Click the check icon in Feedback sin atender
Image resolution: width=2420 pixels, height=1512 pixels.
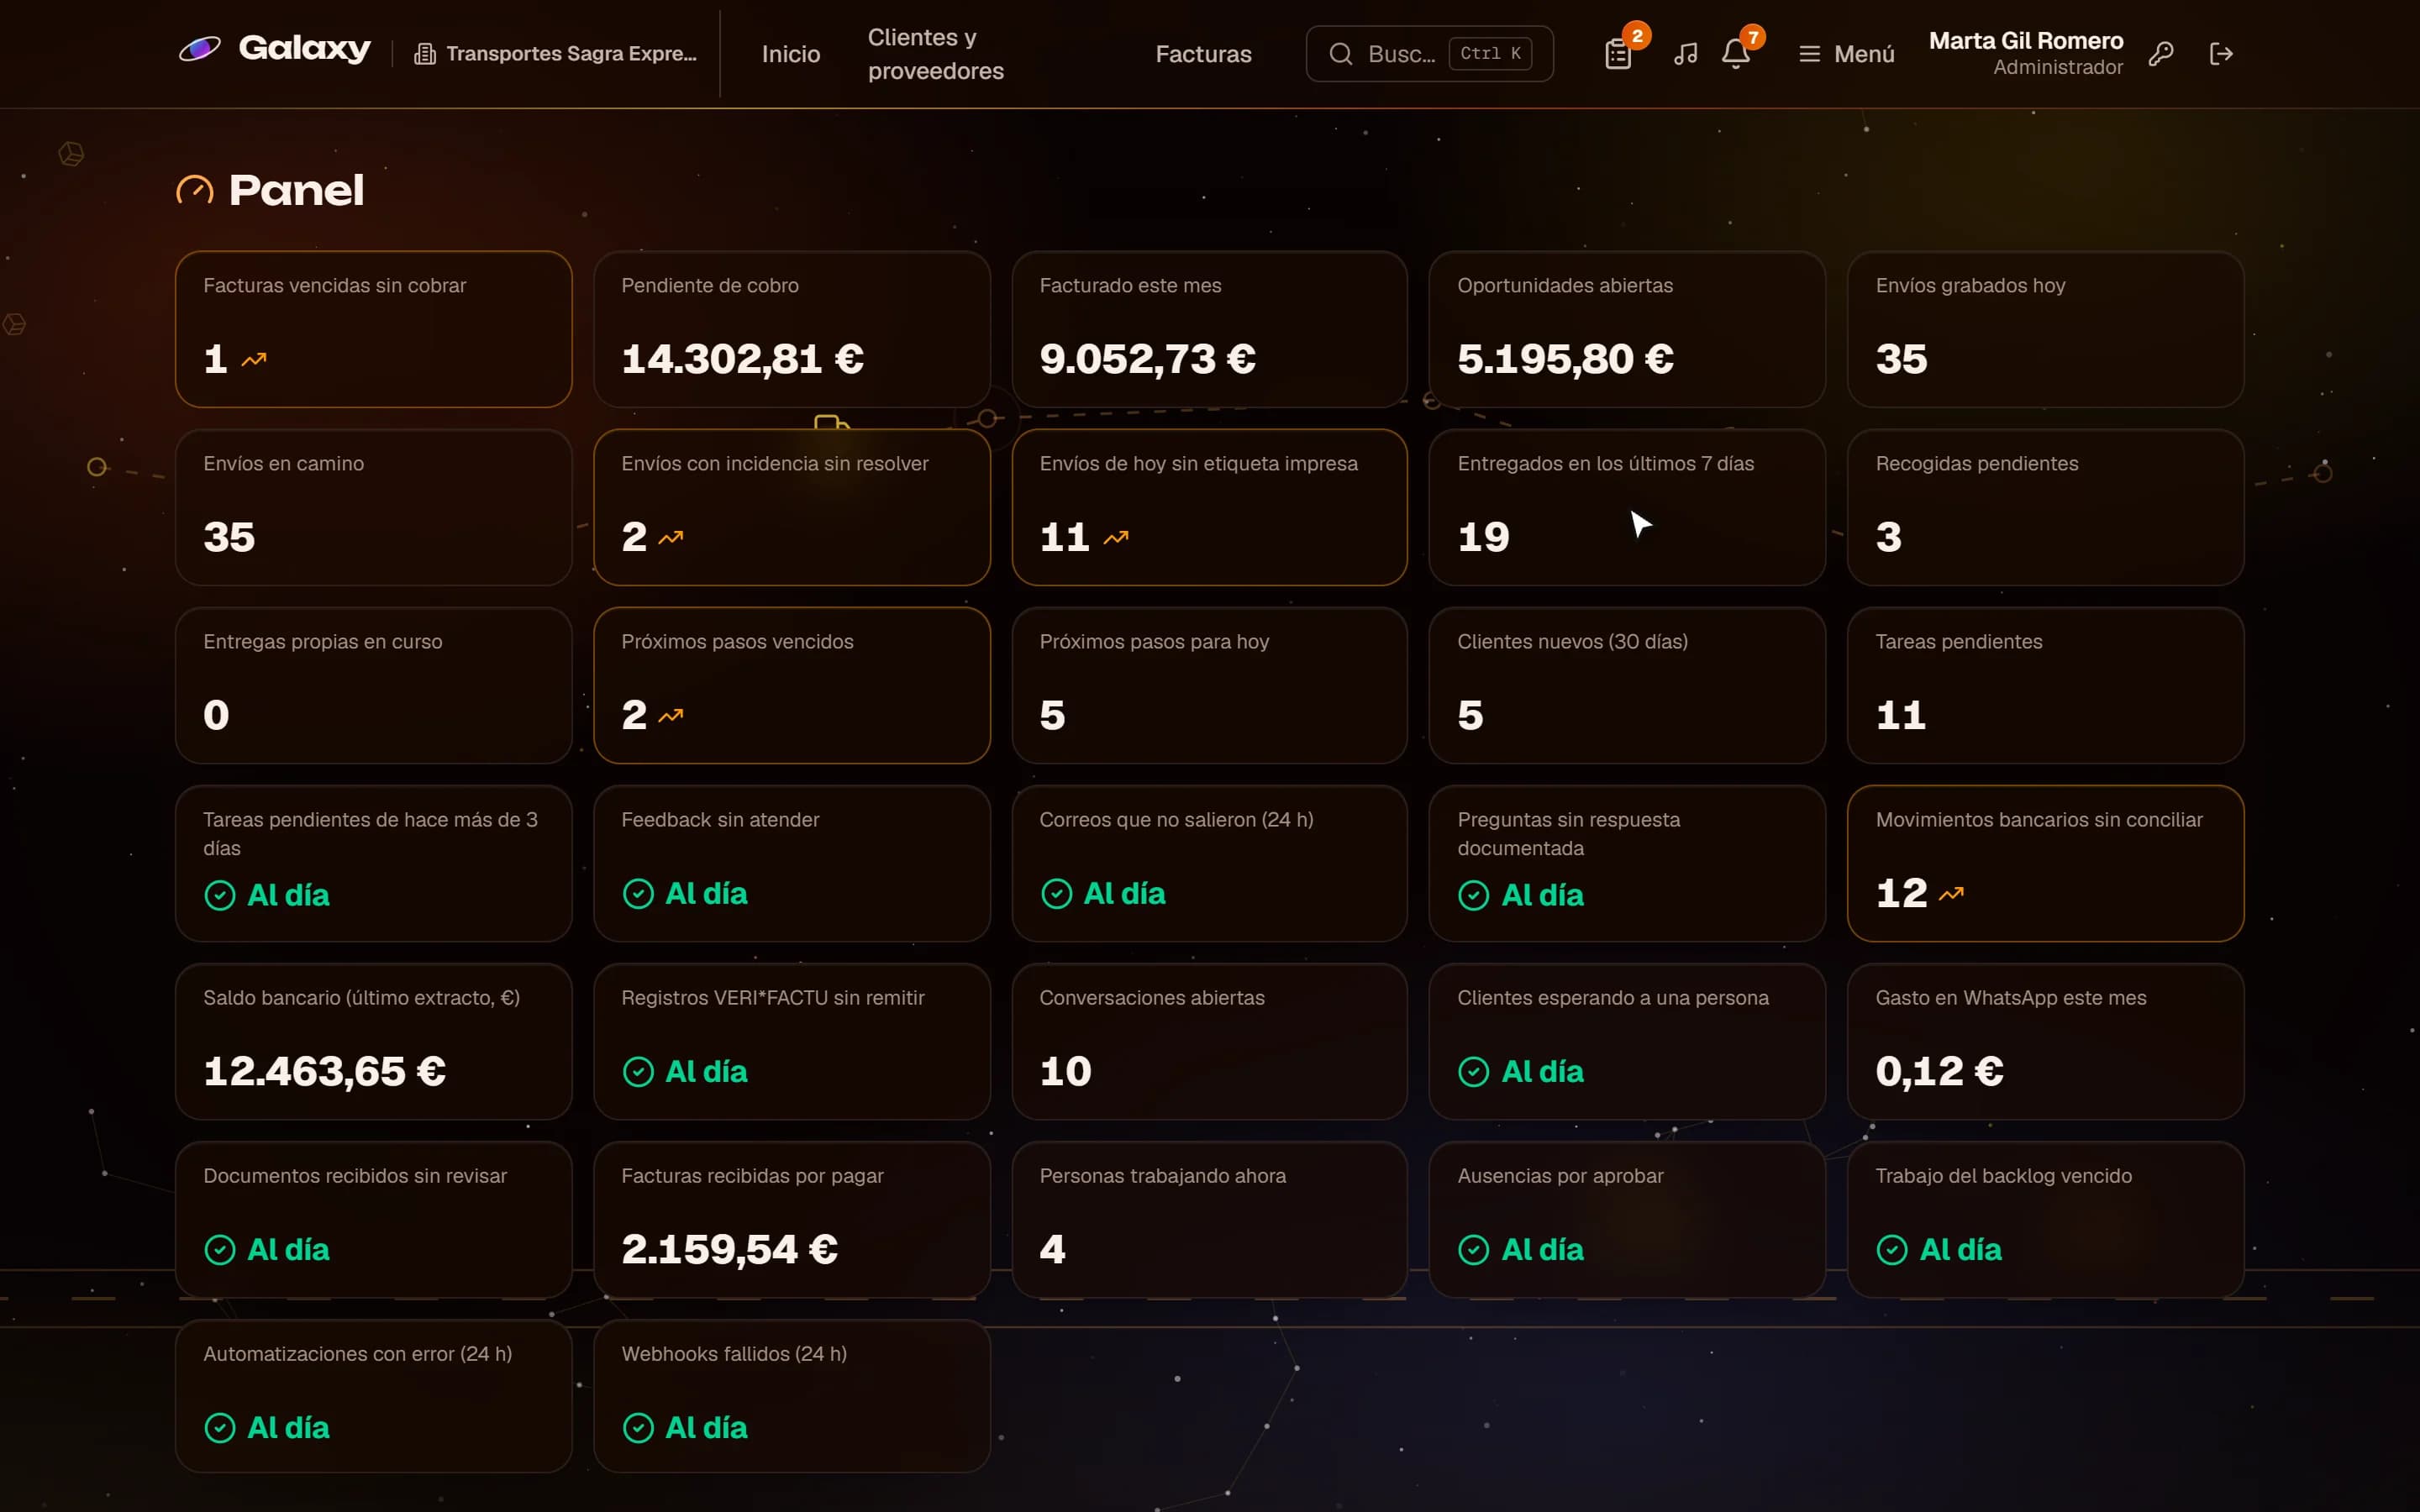pos(638,893)
